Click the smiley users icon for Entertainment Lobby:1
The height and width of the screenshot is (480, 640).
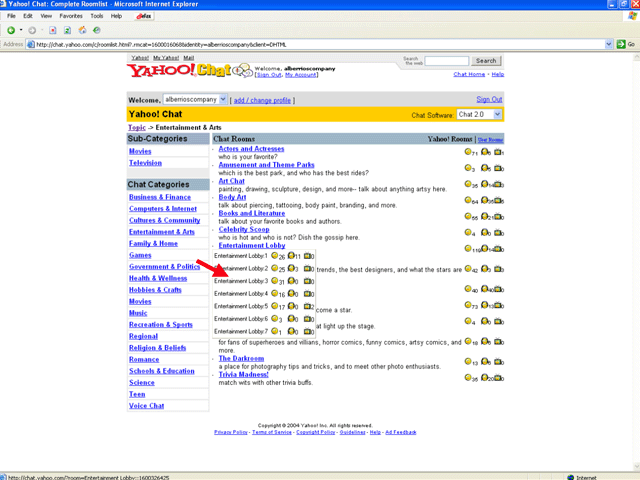point(274,256)
